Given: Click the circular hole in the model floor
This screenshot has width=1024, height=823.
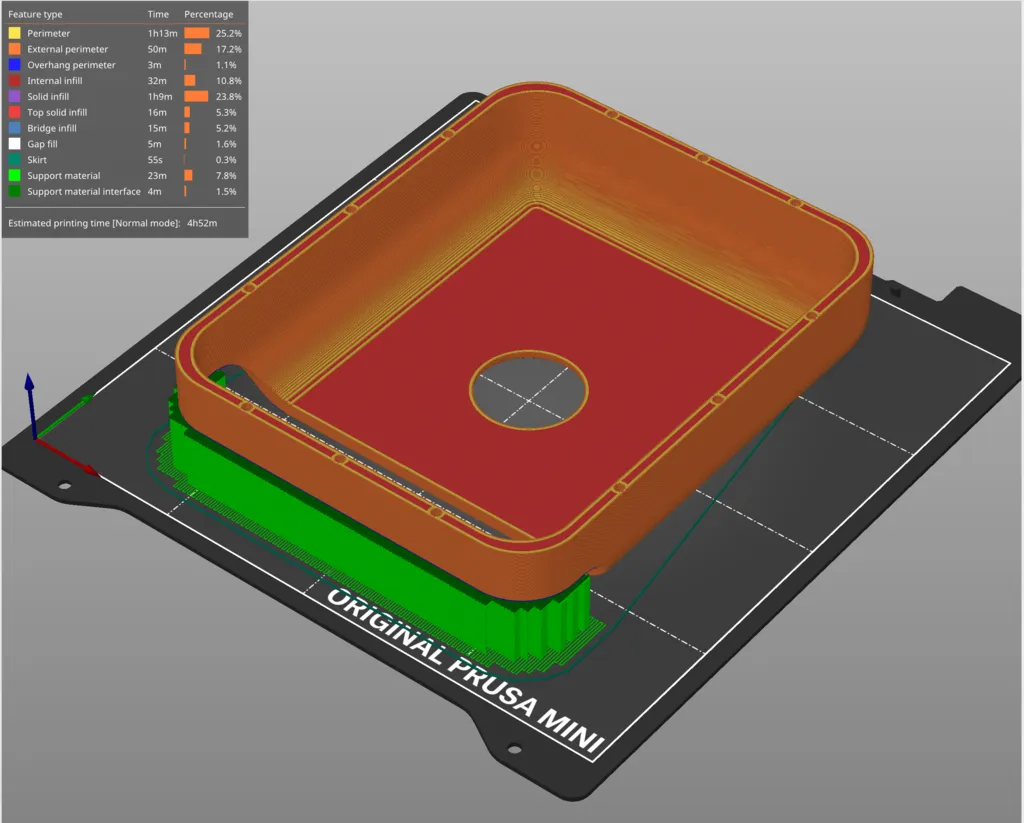Looking at the screenshot, I should 528,391.
